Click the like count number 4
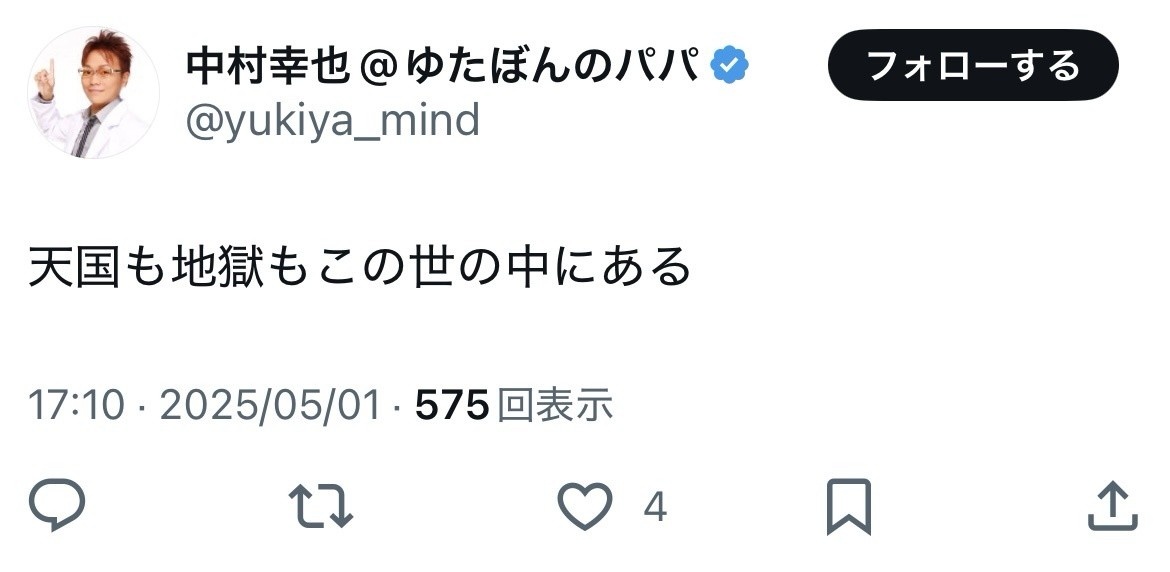This screenshot has width=1170, height=572. coord(654,507)
